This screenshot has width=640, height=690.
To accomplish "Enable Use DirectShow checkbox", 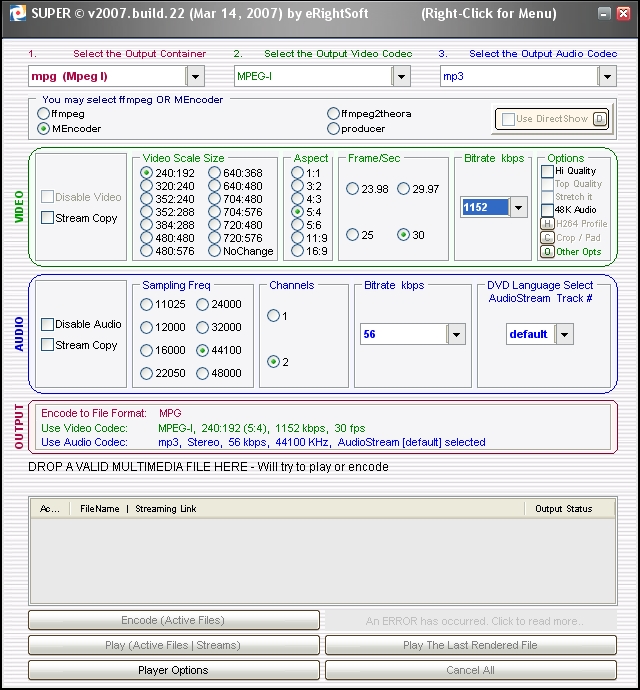I will coord(508,119).
